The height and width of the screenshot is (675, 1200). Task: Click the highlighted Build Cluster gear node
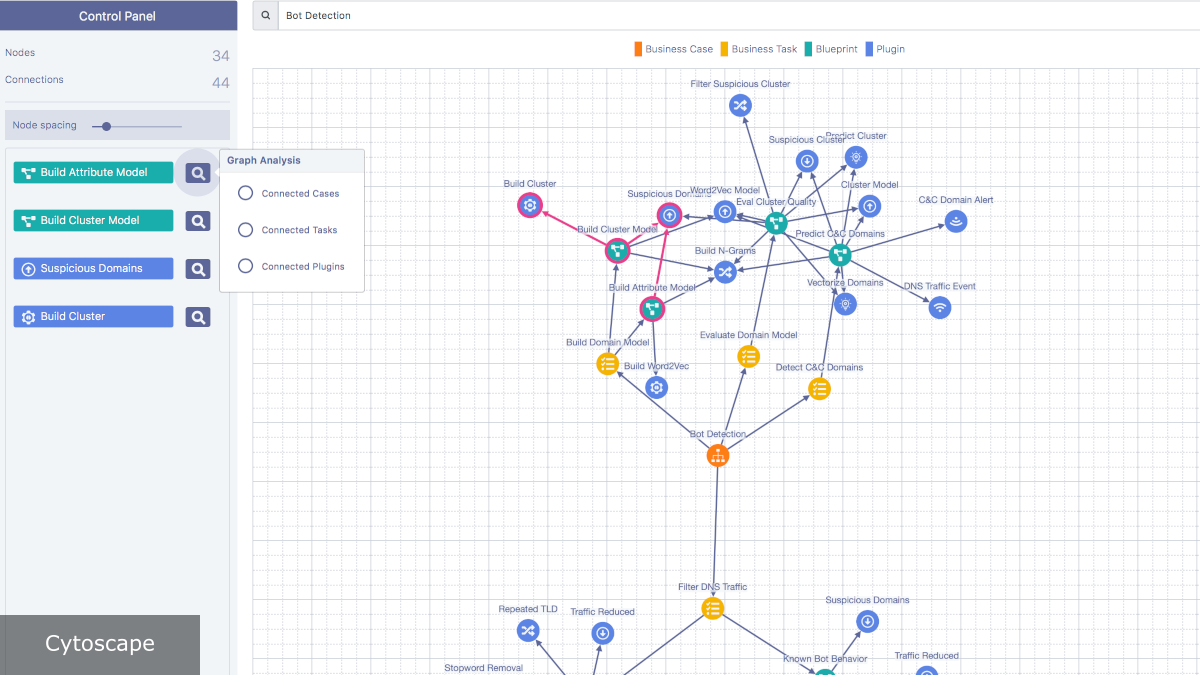tap(530, 206)
